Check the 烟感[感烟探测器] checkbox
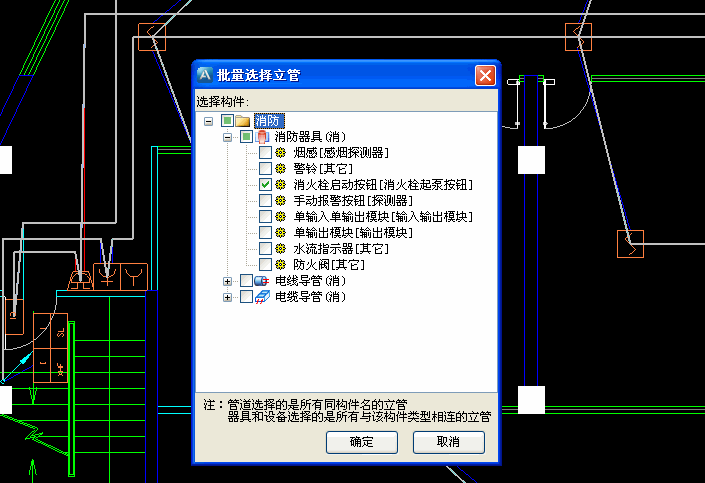The height and width of the screenshot is (483, 705). (265, 152)
